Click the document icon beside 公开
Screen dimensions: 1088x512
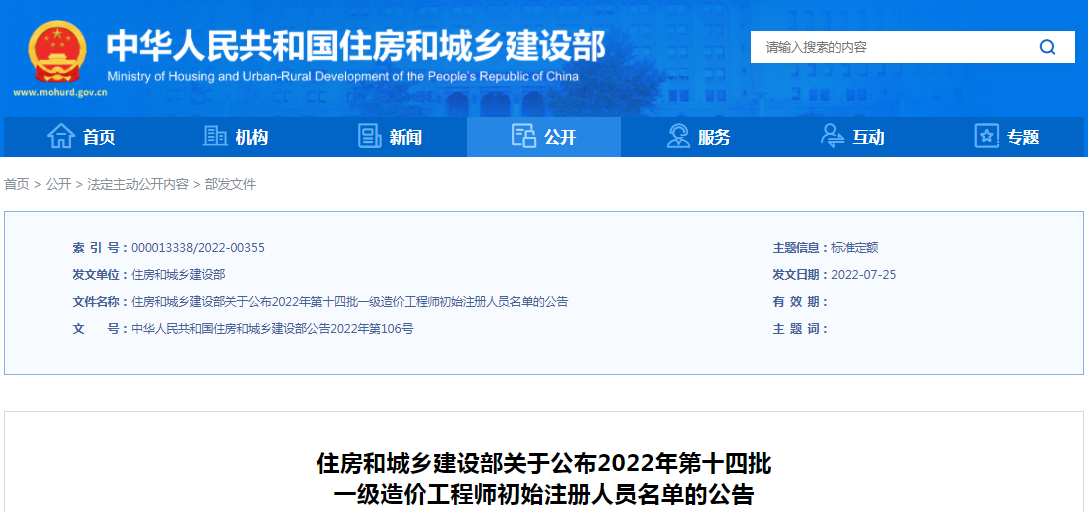click(524, 136)
